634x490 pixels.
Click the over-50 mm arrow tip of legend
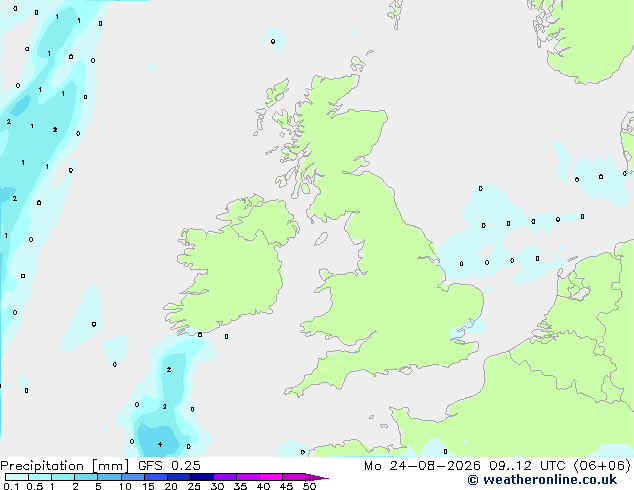coord(316,477)
